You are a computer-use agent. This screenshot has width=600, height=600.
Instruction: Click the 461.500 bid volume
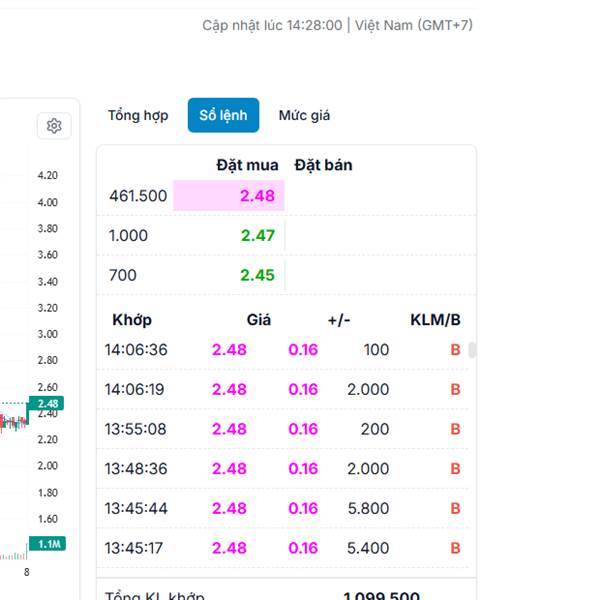138,196
